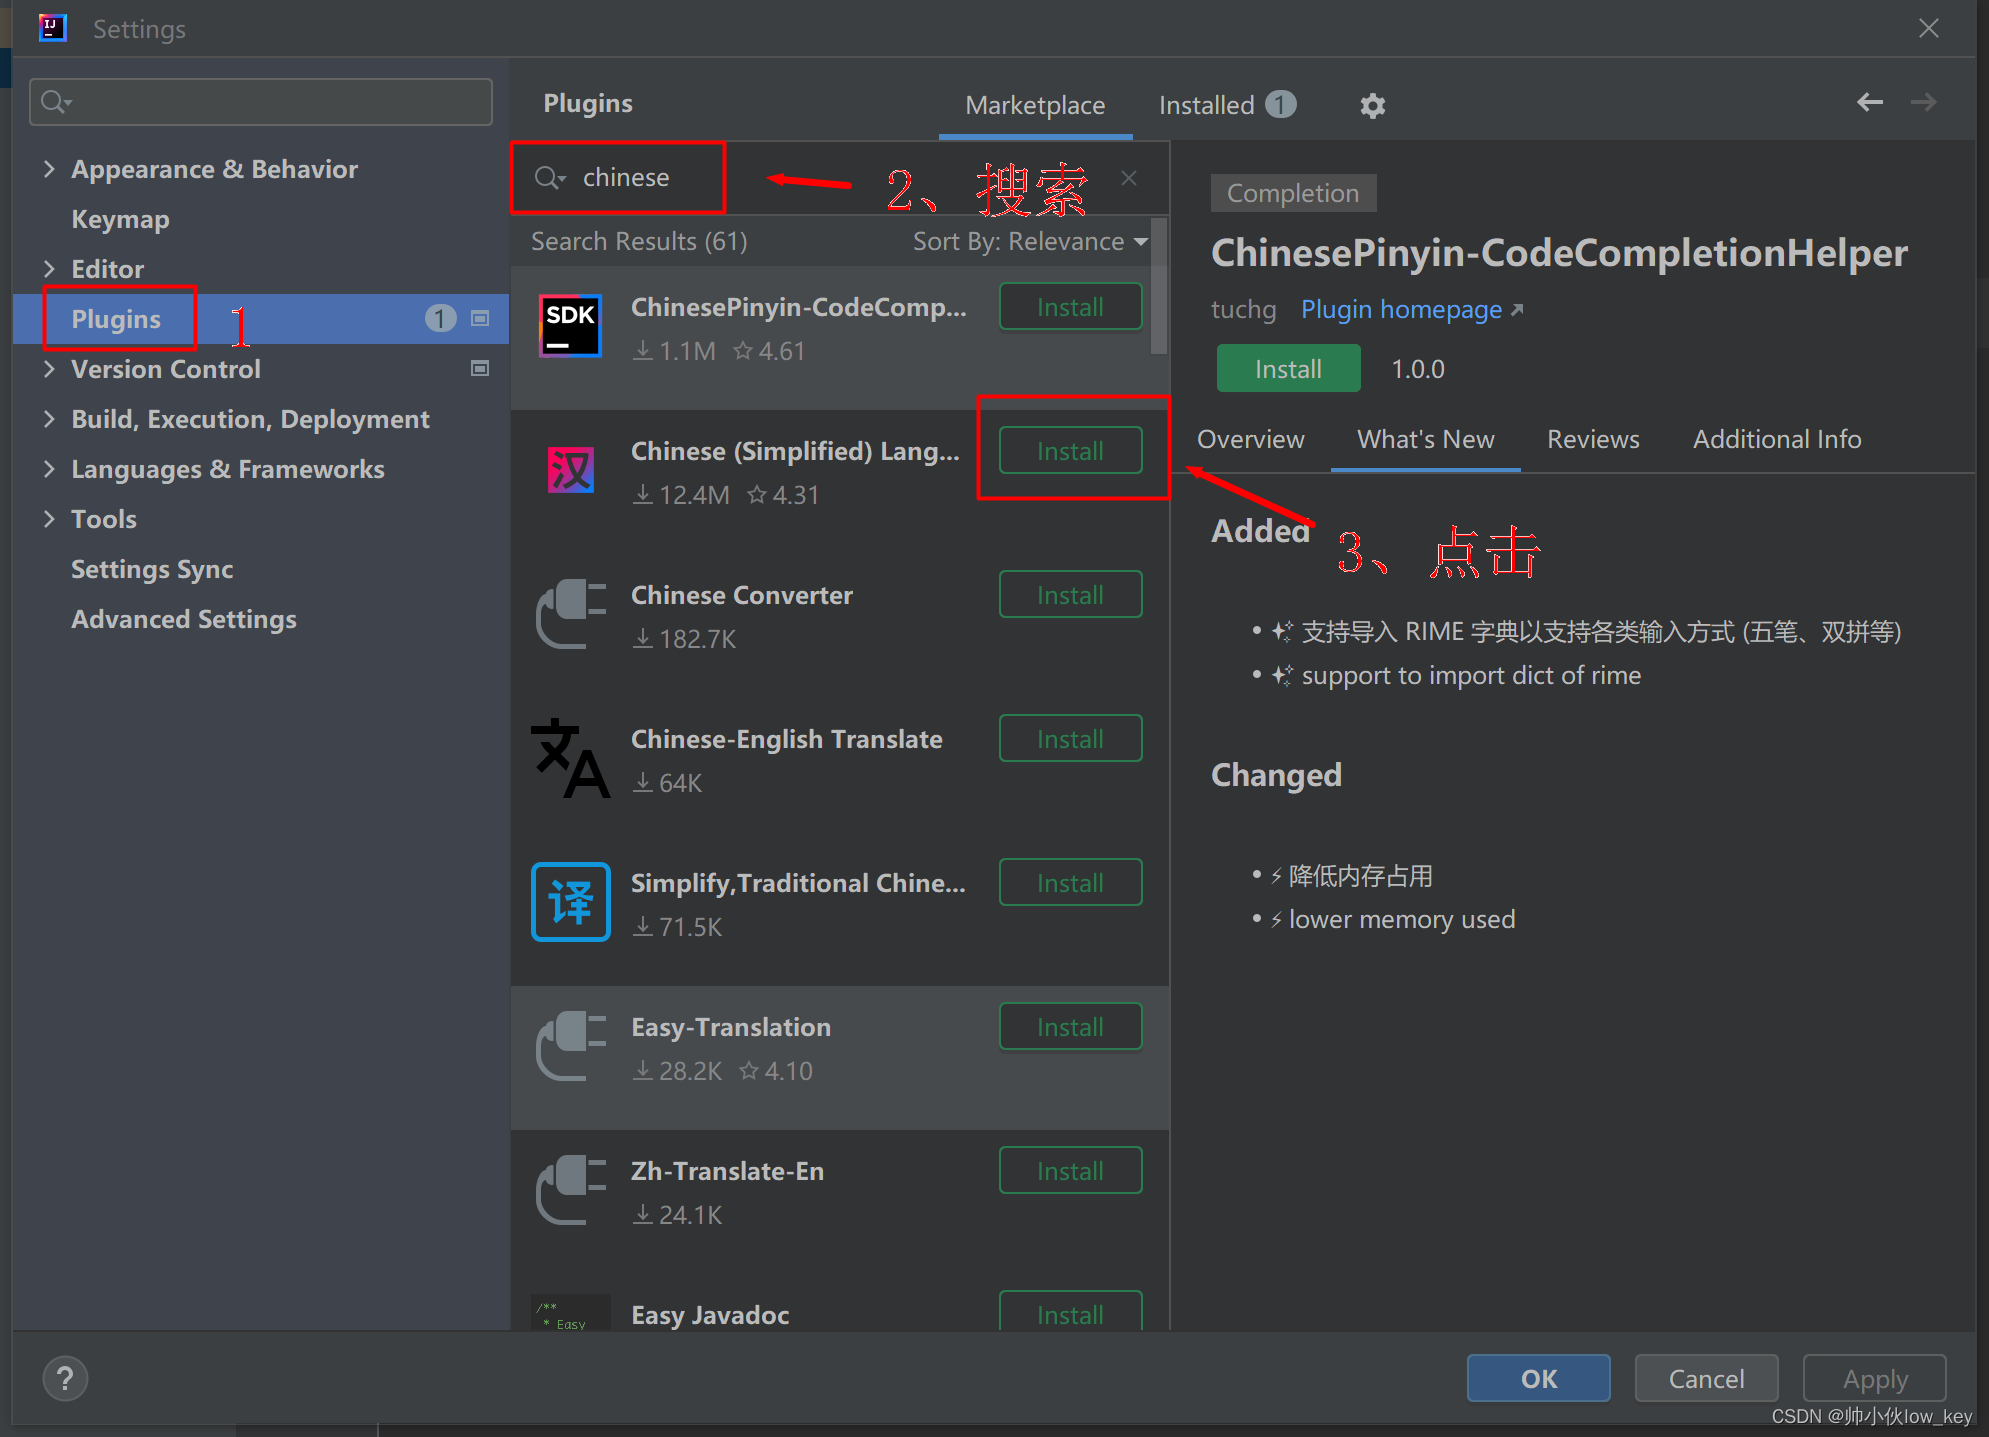
Task: Click the Installed tab count badge
Action: click(x=1281, y=104)
